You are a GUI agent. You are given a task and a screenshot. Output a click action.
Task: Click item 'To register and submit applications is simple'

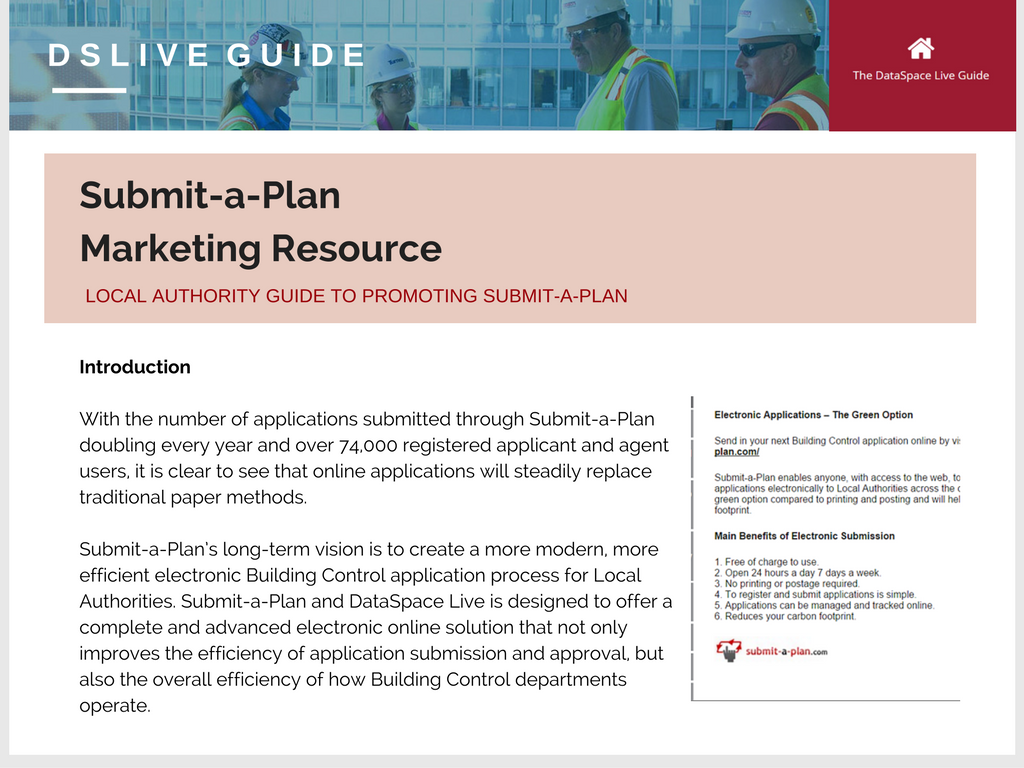815,594
